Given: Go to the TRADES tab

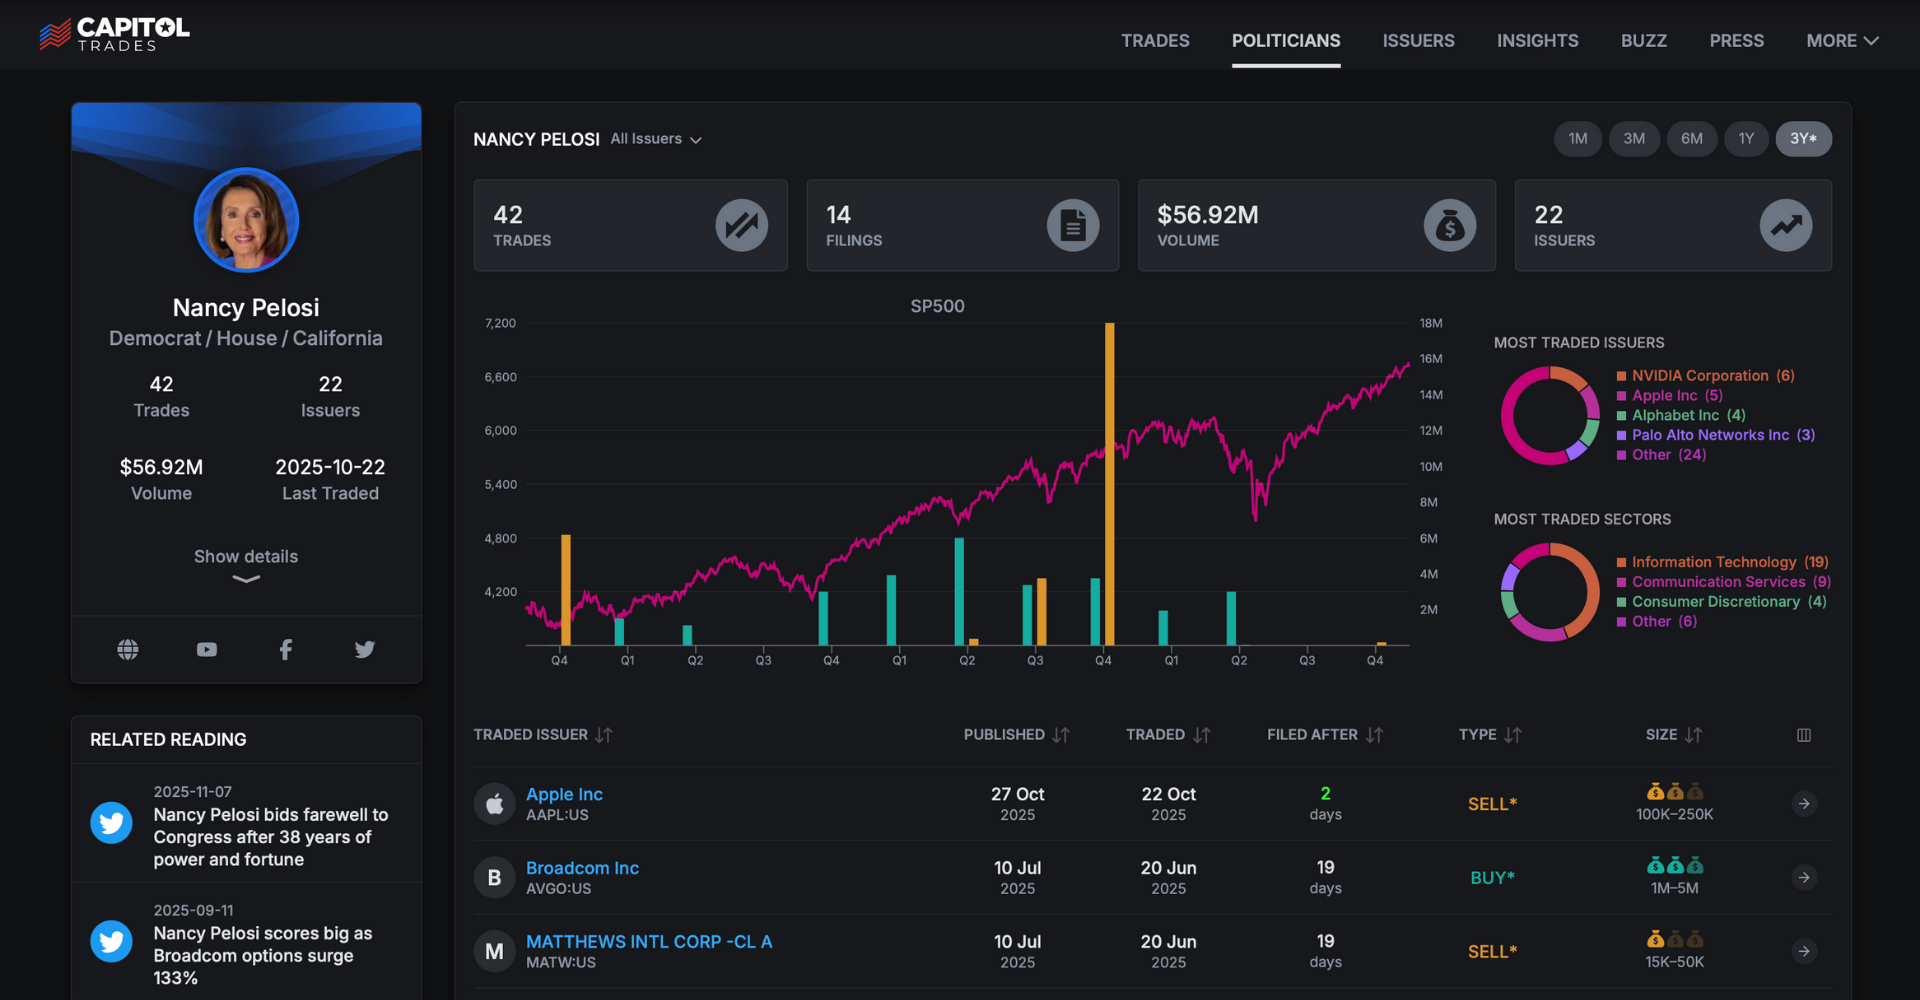Looking at the screenshot, I should tap(1155, 41).
